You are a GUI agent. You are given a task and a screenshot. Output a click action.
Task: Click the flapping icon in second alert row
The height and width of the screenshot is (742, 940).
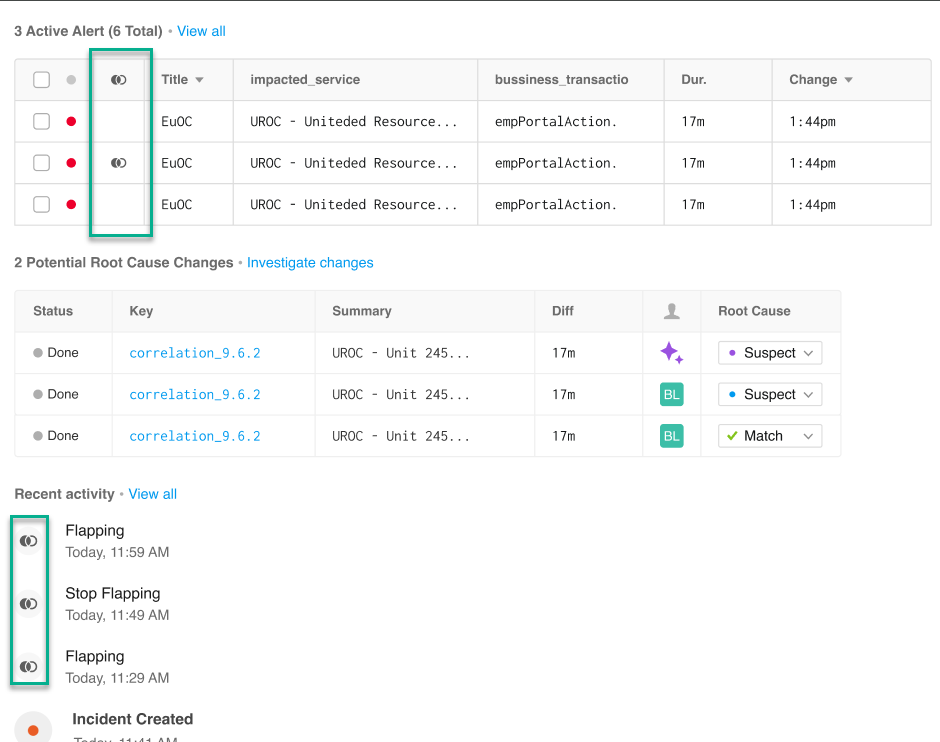tap(119, 163)
